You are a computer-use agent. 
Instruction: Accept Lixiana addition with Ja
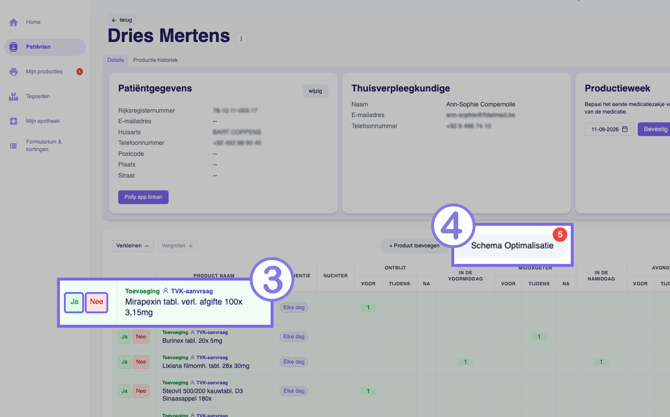click(124, 362)
